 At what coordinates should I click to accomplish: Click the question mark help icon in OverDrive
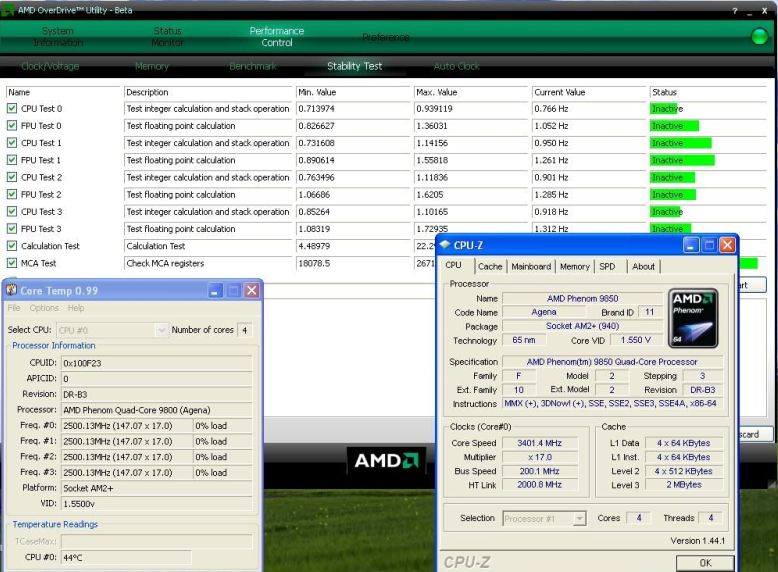click(734, 9)
